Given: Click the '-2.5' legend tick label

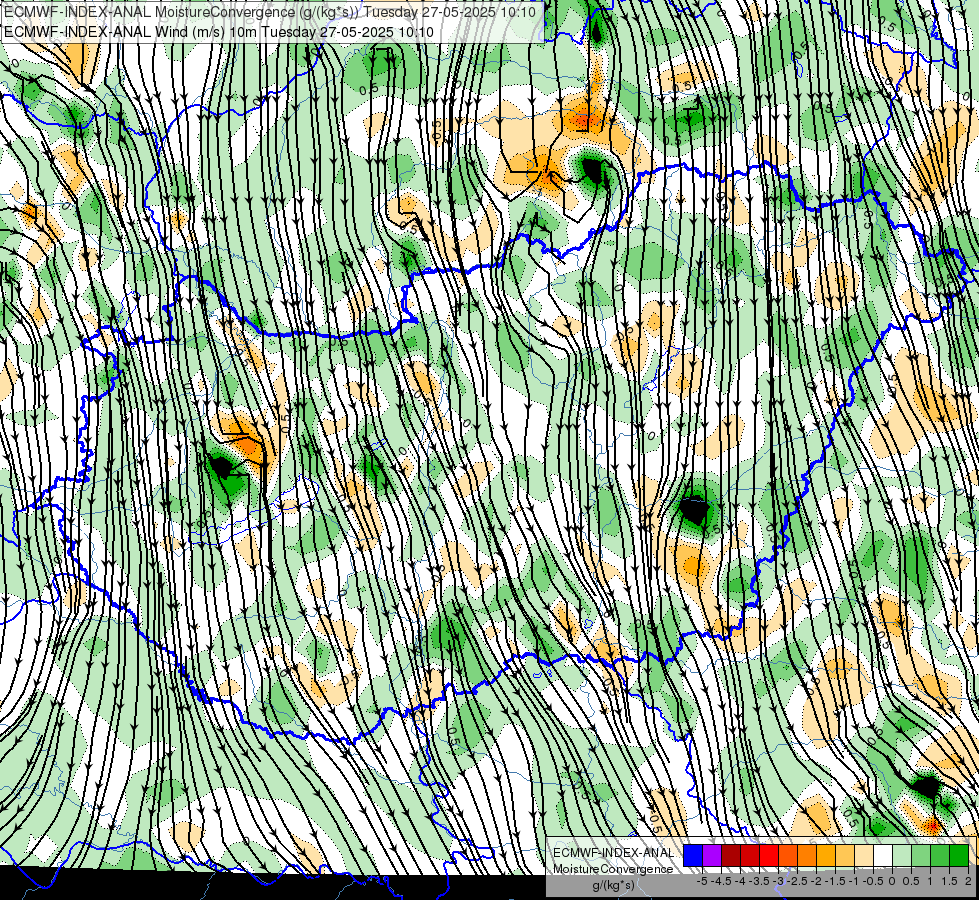Looking at the screenshot, I should pos(797,881).
